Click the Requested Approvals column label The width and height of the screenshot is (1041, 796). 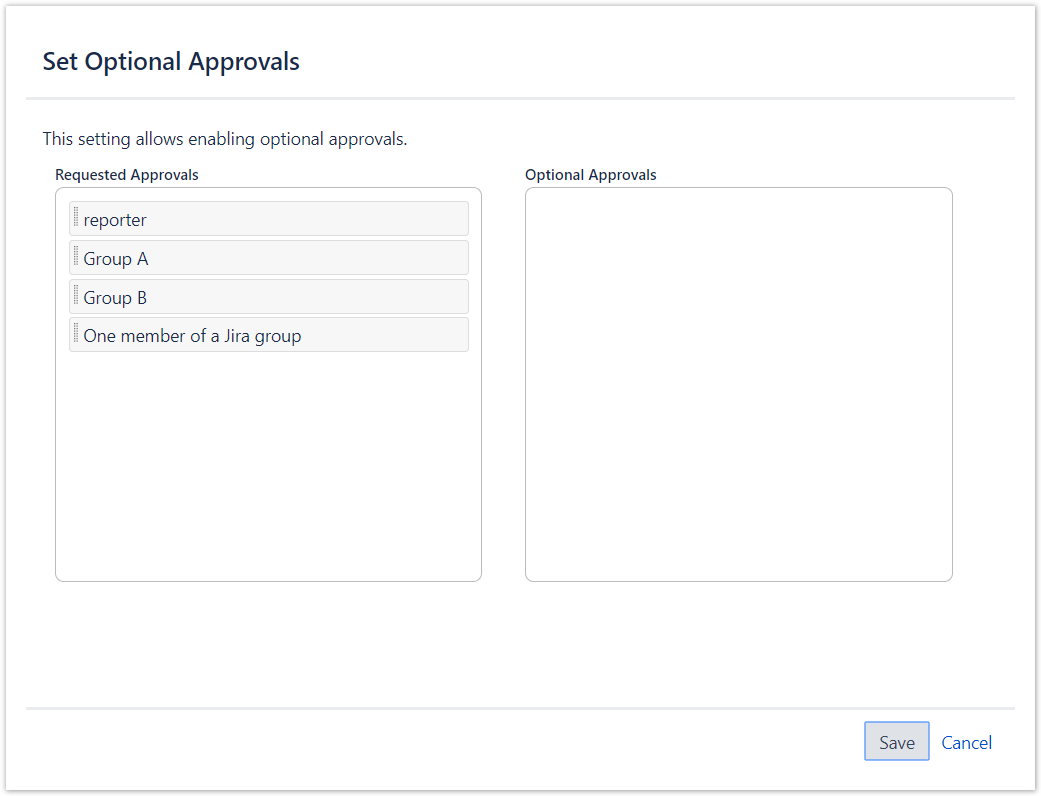pyautogui.click(x=127, y=175)
